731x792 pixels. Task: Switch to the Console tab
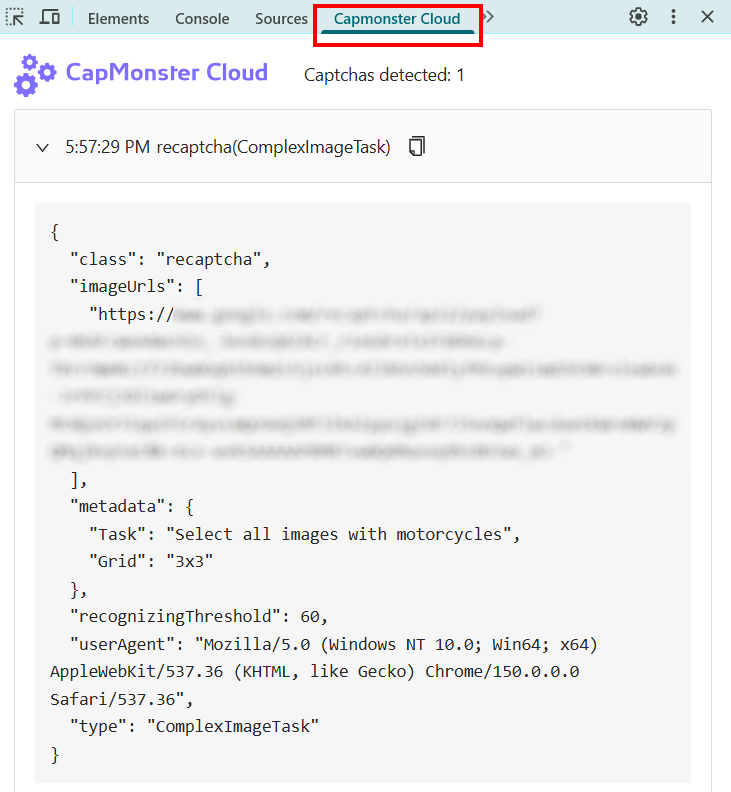[202, 19]
